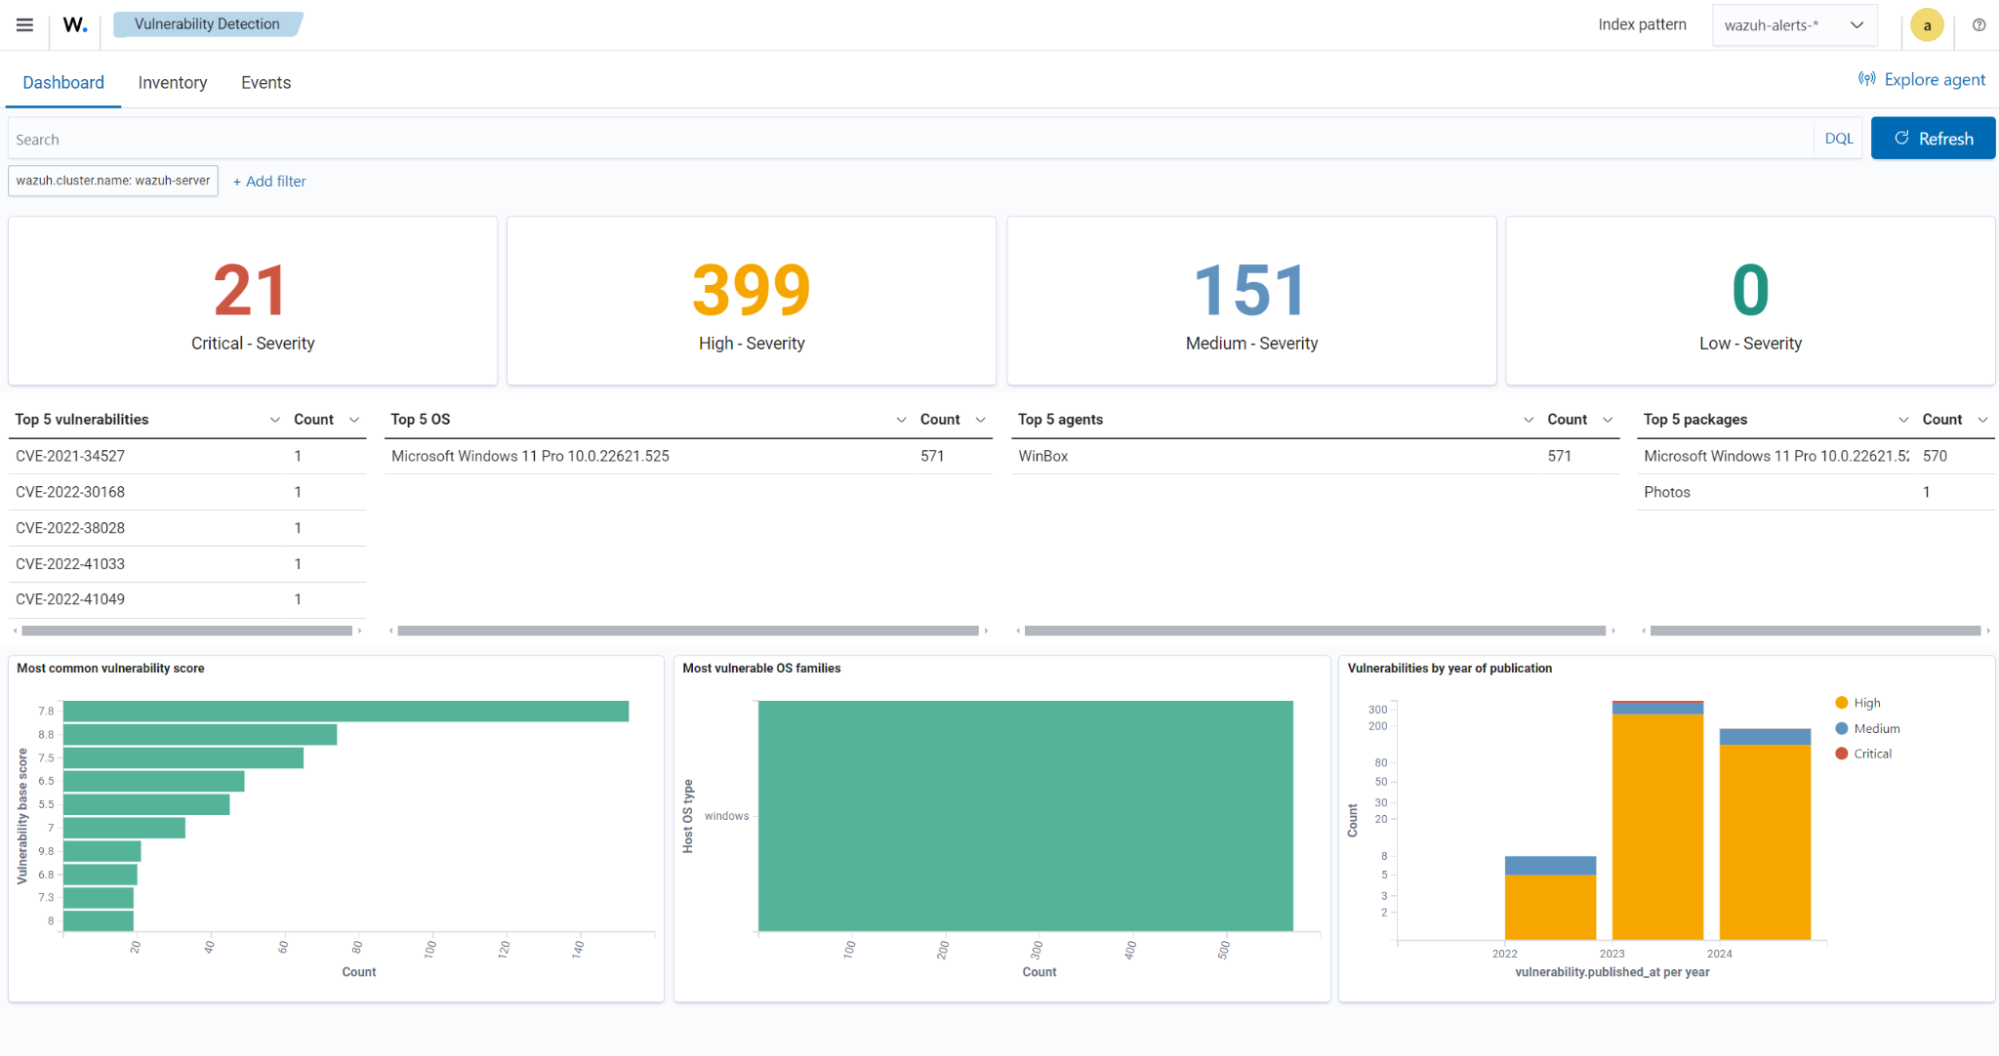1999x1056 pixels.
Task: Open the Top 5 OS column dropdown
Action: click(x=899, y=419)
